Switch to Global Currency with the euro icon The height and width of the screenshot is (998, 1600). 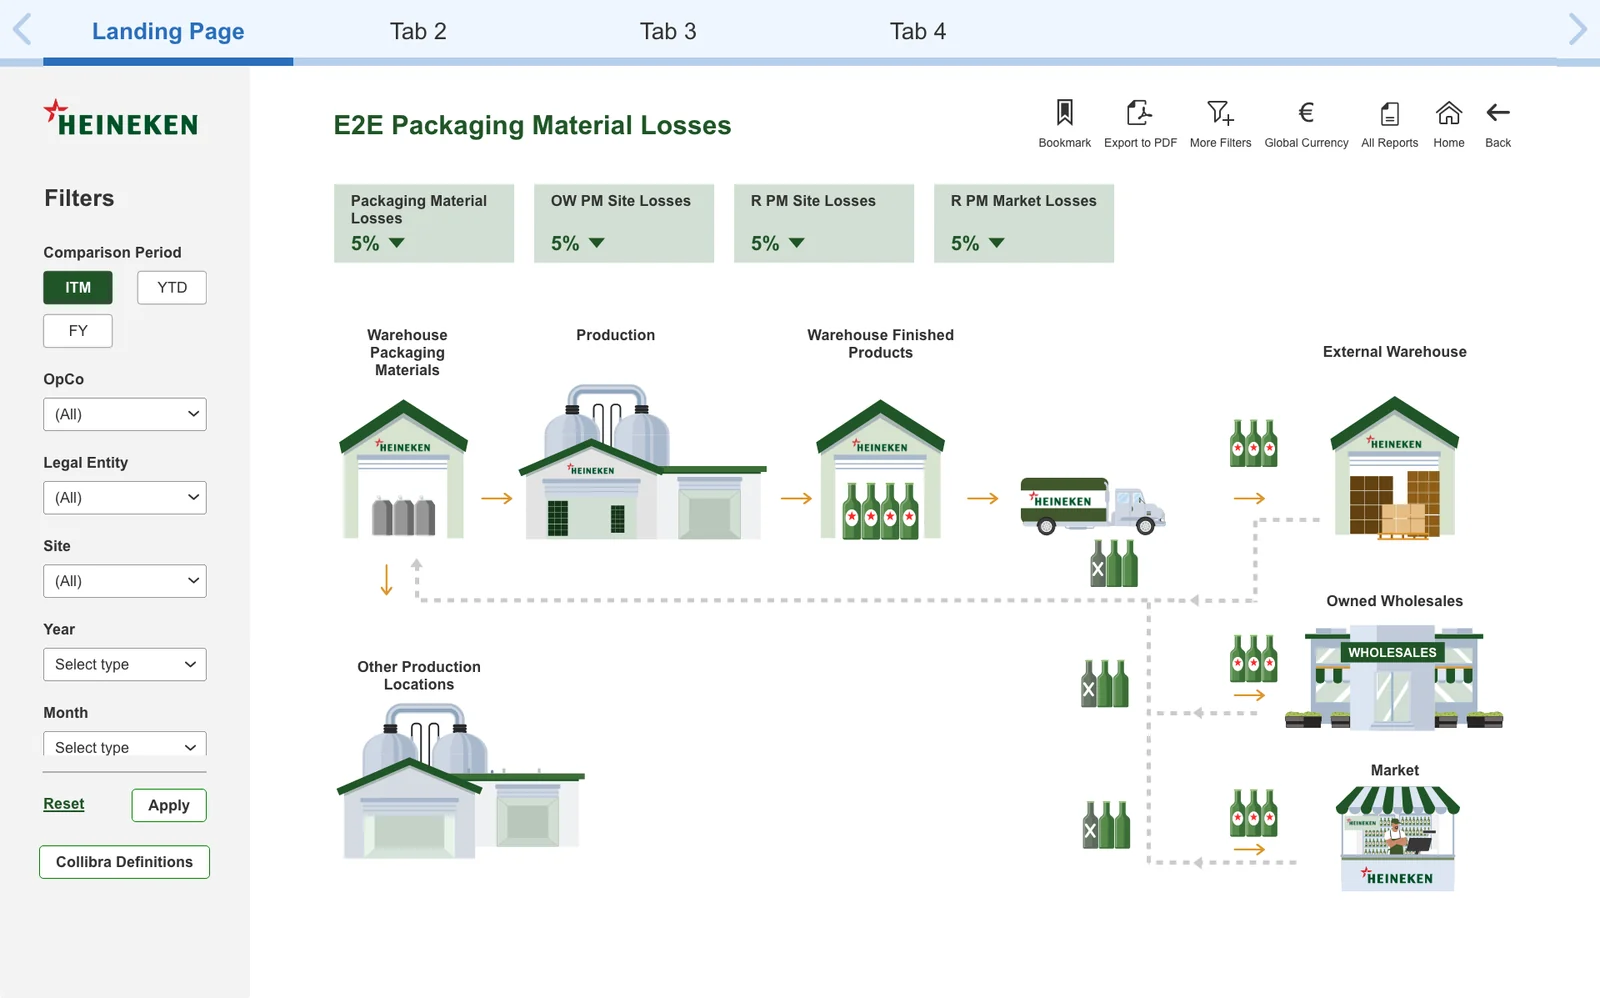1306,113
